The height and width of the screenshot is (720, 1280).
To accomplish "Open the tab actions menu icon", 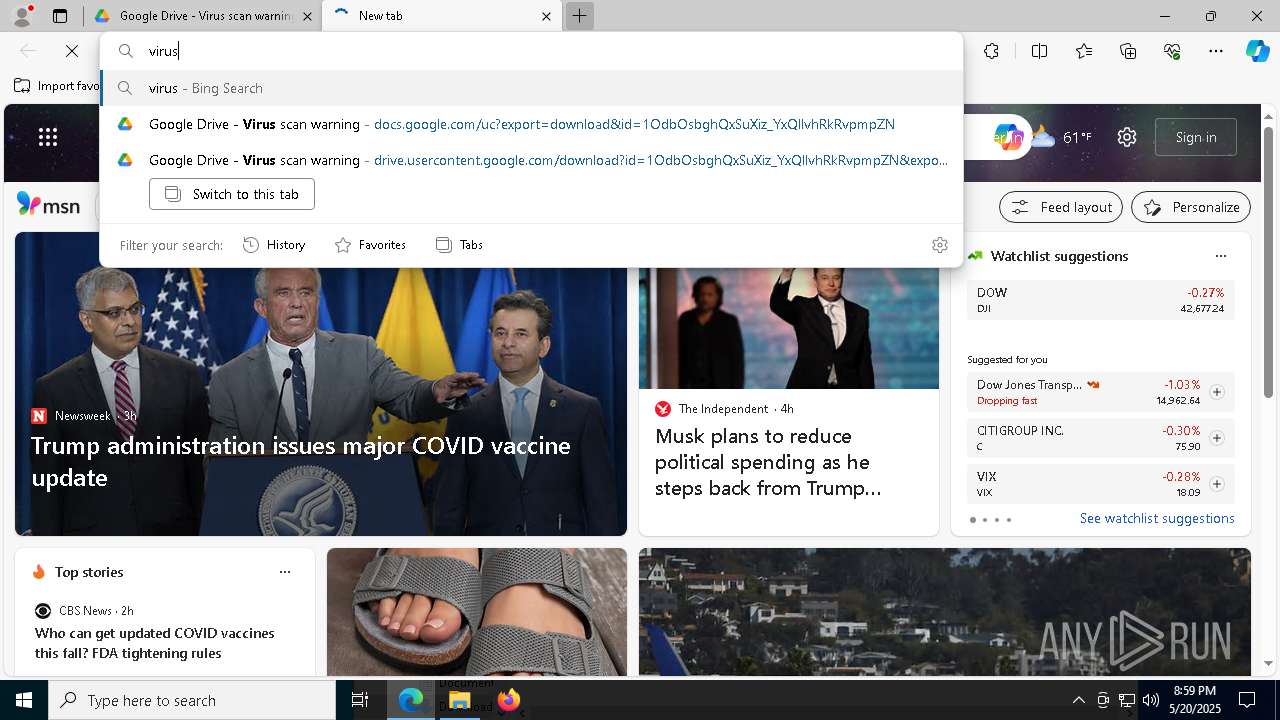I will click(x=60, y=16).
